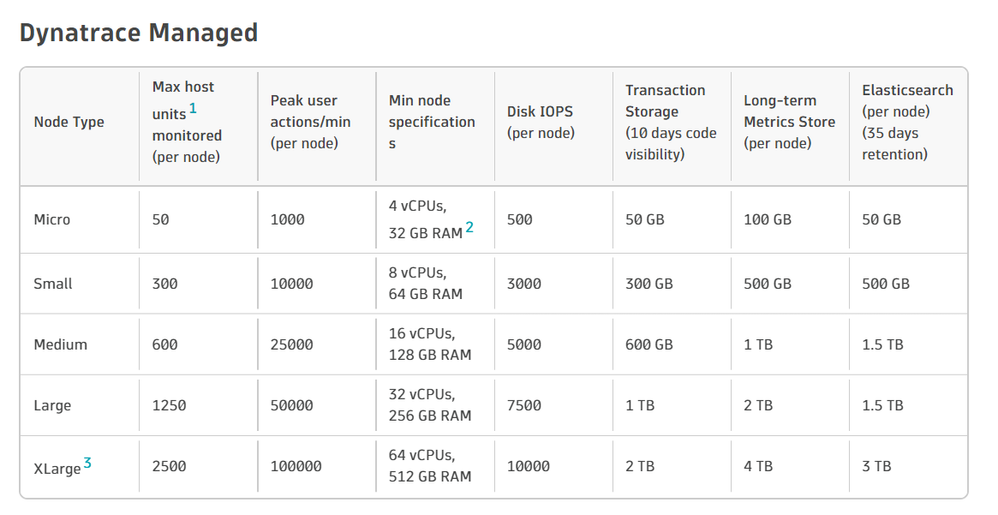
Task: Select the Small node type row label
Action: (x=53, y=284)
